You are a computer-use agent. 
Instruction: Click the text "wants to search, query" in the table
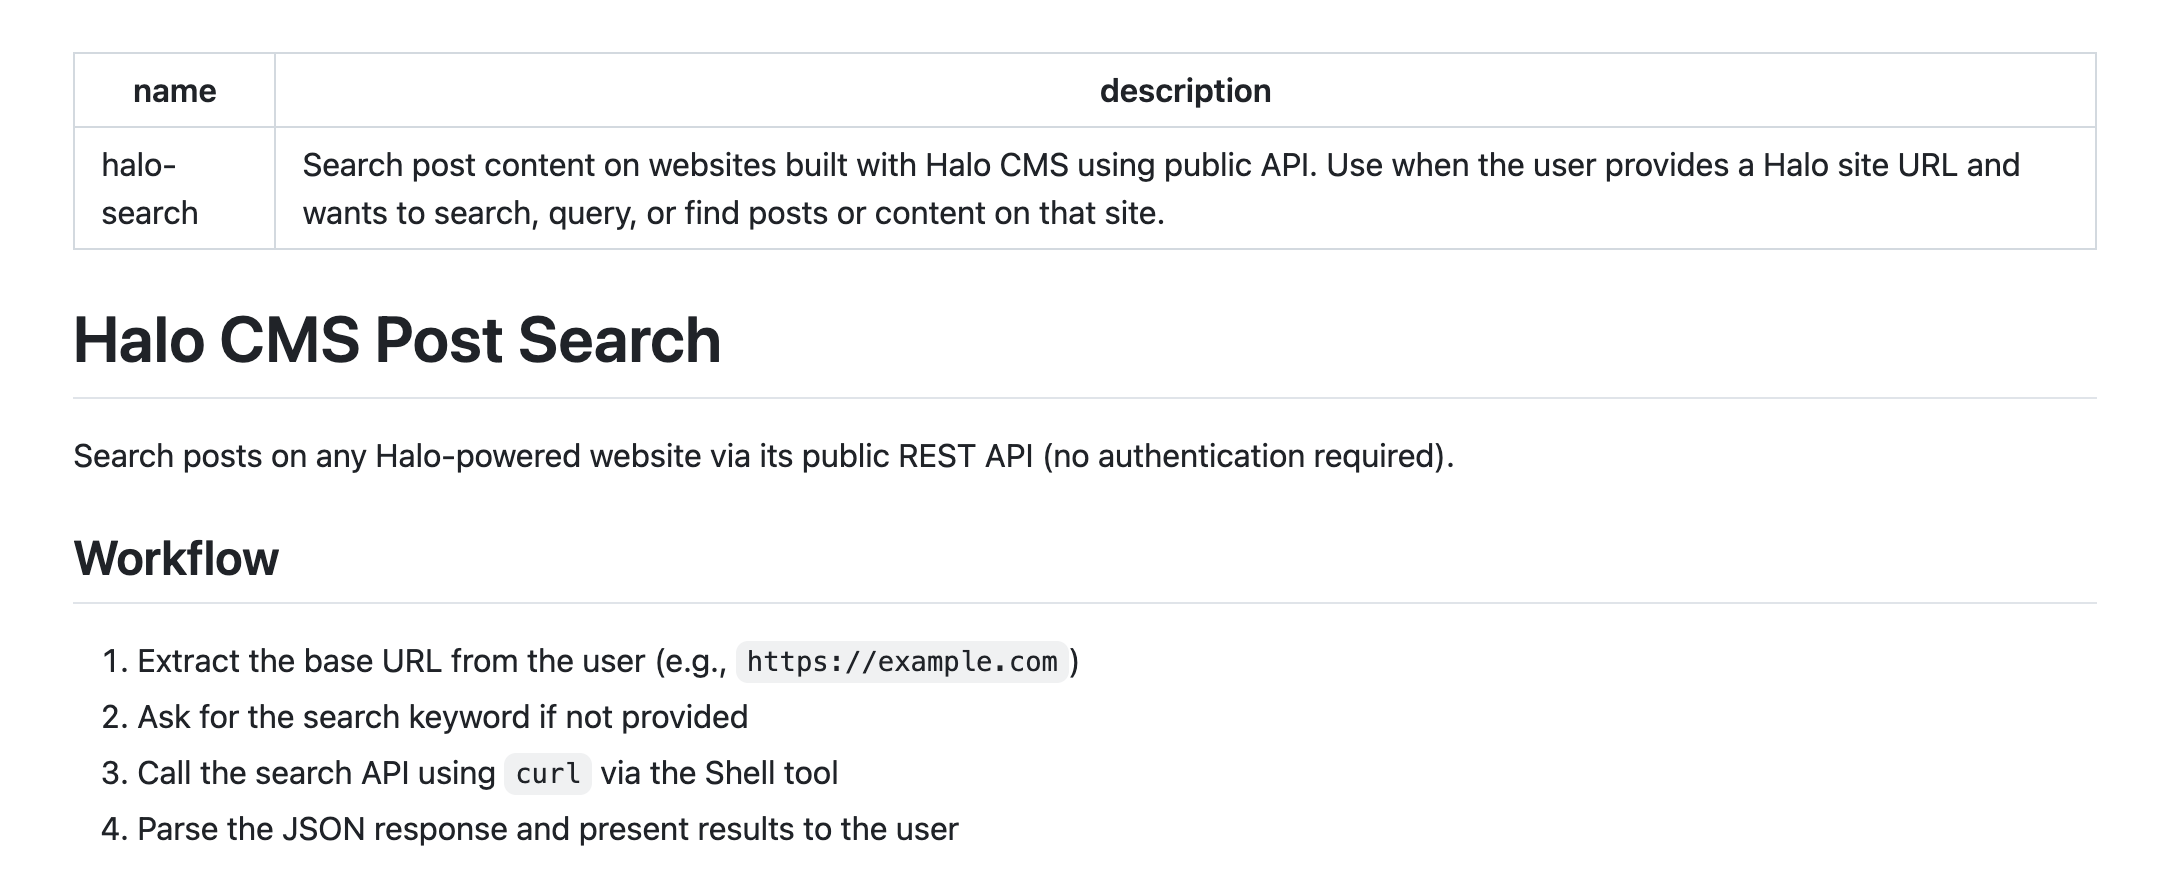point(470,213)
